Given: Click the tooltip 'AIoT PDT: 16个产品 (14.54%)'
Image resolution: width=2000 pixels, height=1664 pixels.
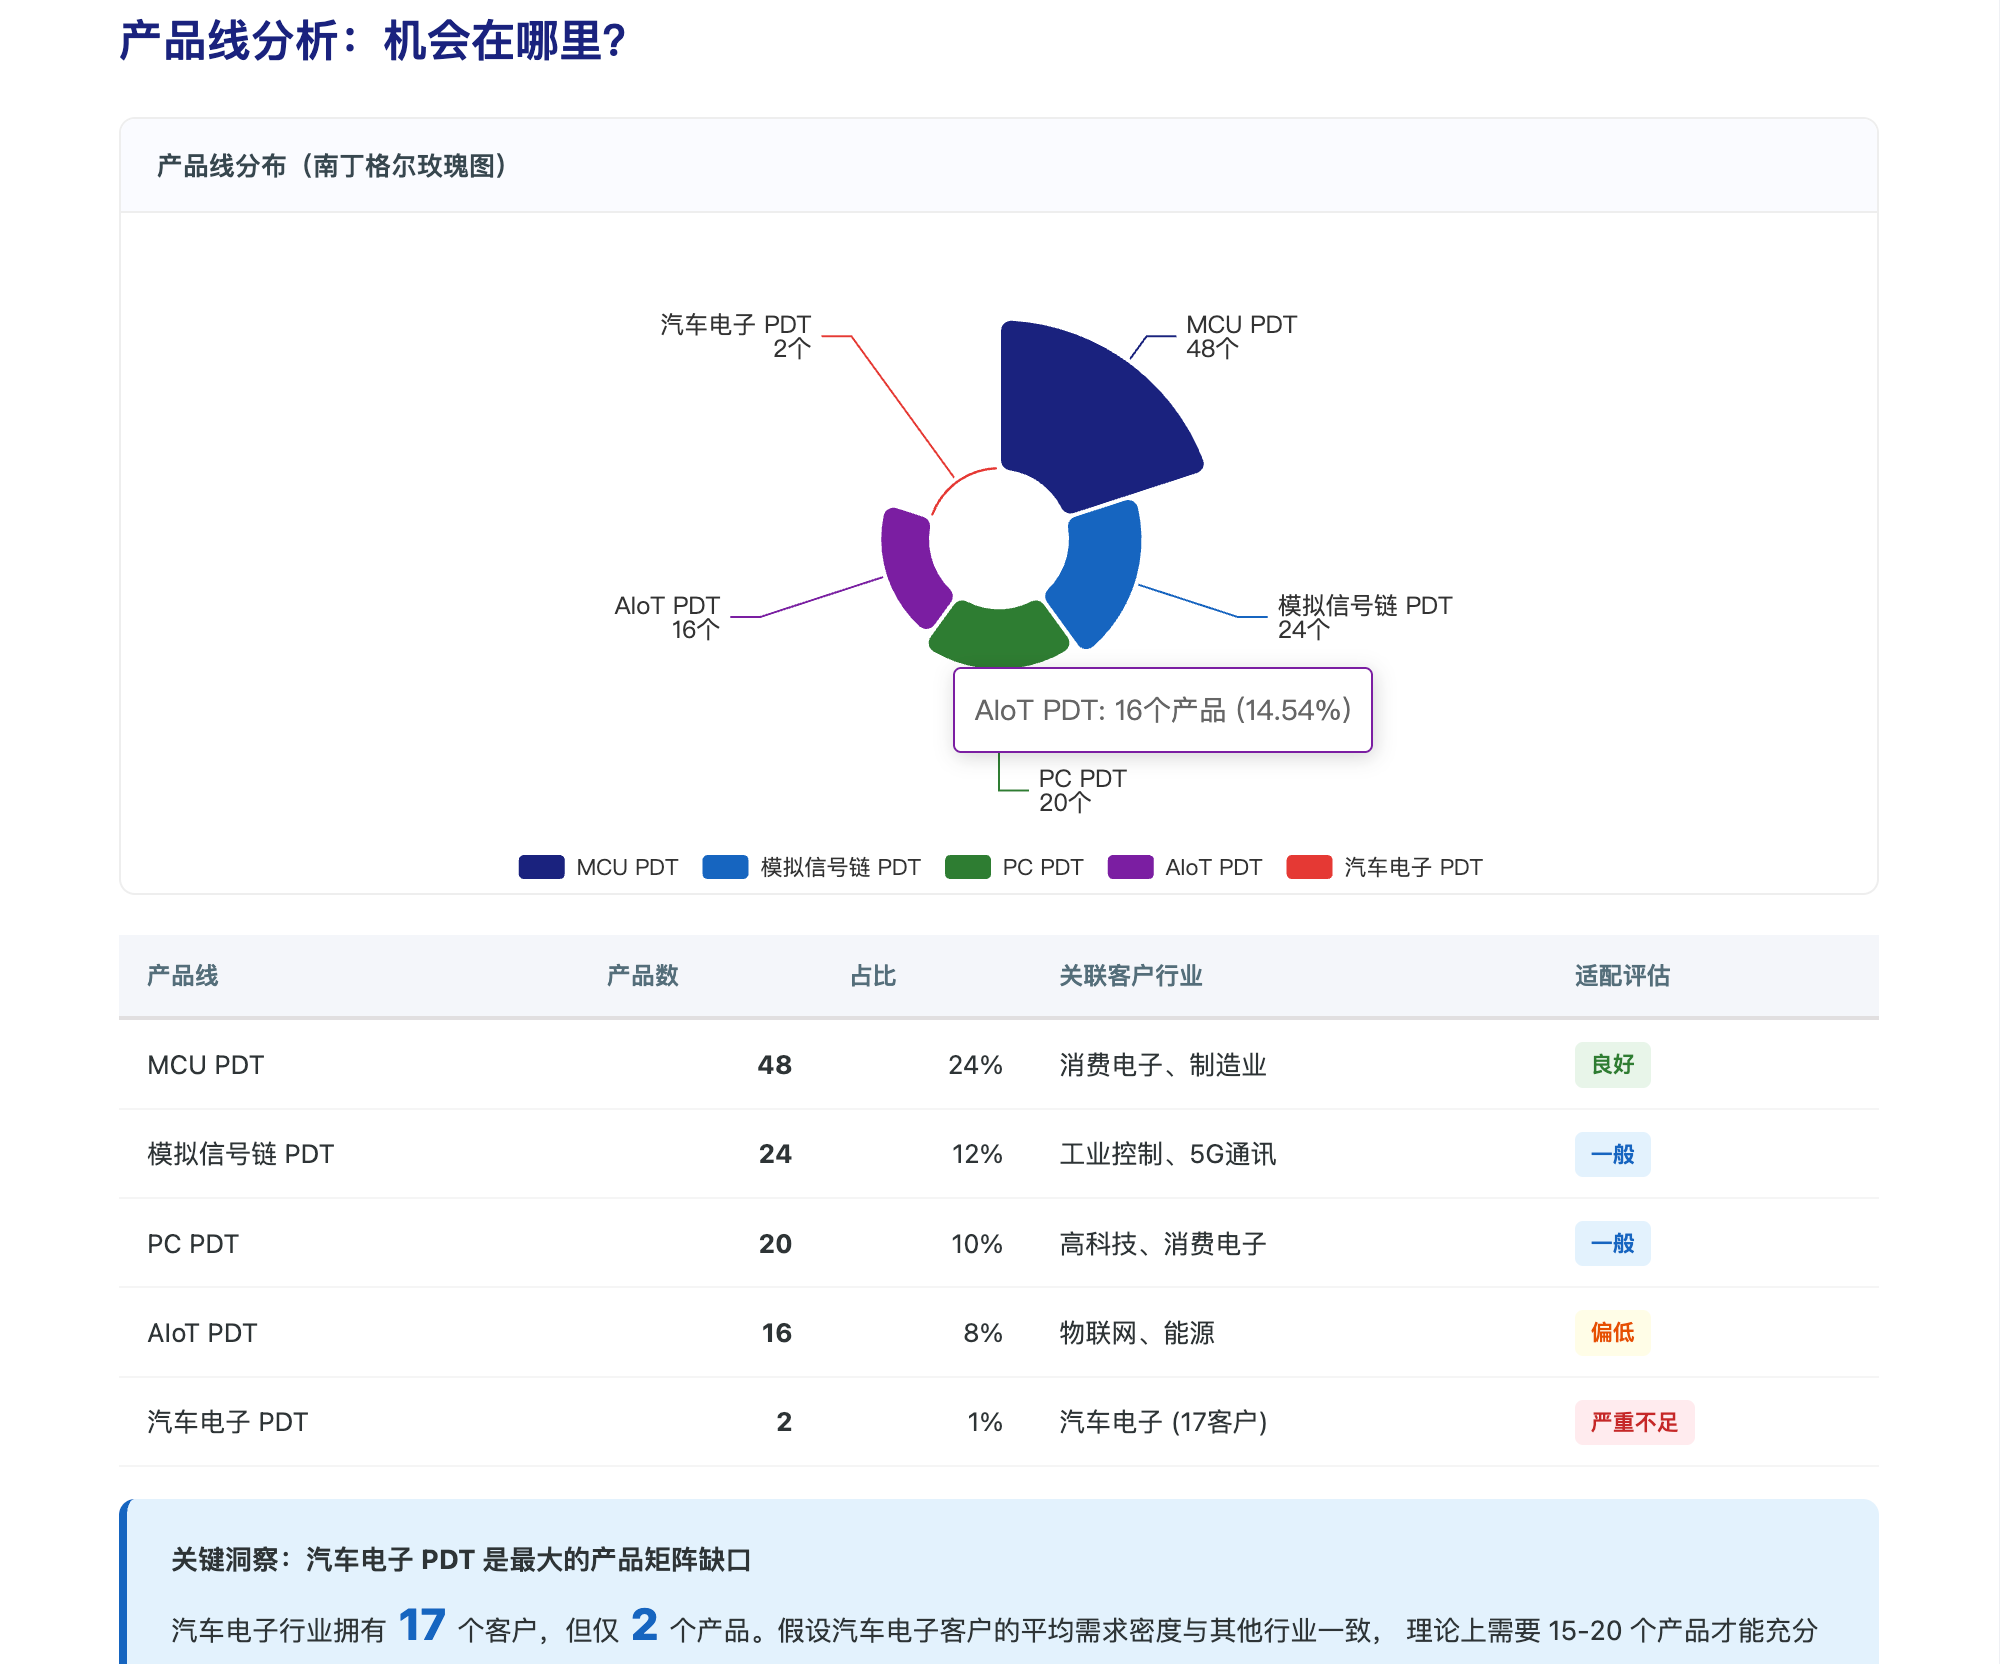Looking at the screenshot, I should (1163, 710).
